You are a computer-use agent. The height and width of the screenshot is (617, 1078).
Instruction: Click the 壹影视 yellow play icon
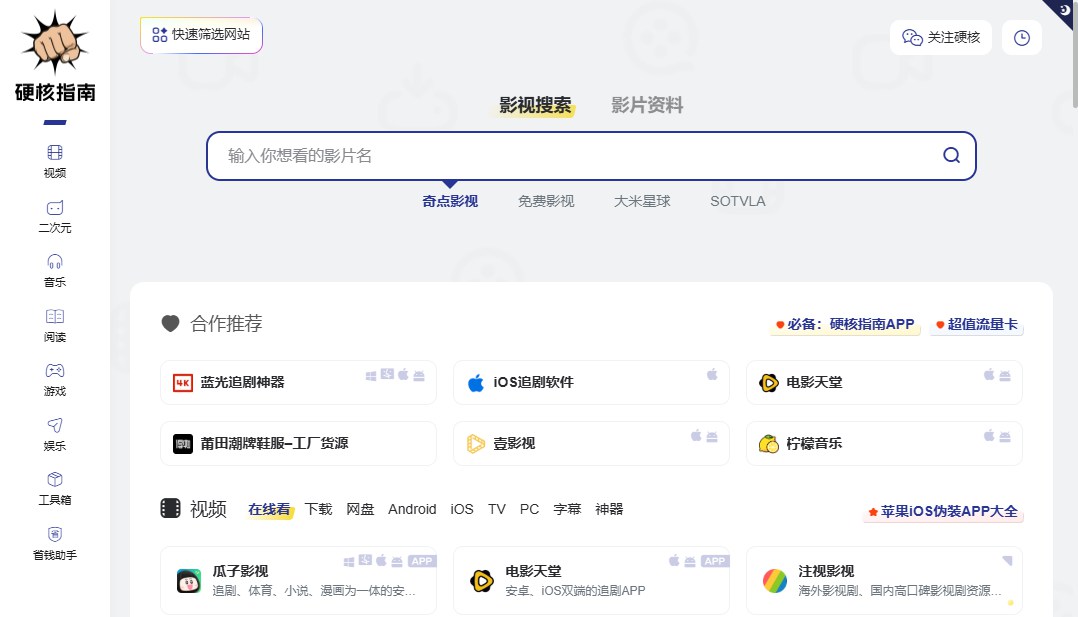click(x=476, y=444)
